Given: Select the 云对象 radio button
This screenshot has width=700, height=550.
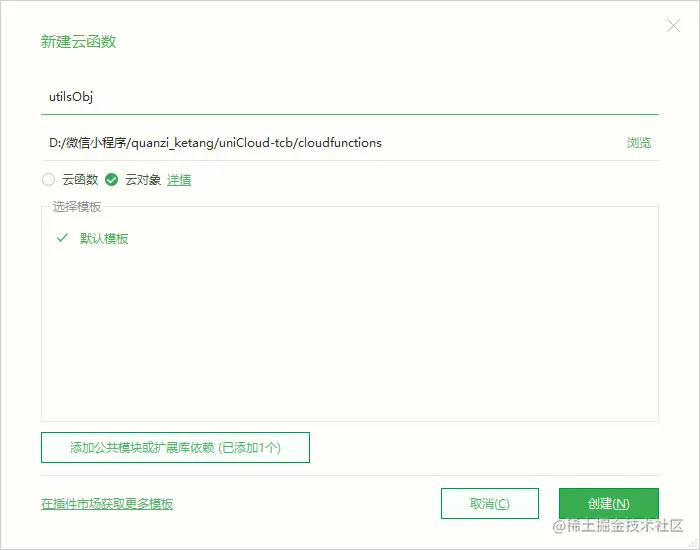Looking at the screenshot, I should [x=111, y=179].
